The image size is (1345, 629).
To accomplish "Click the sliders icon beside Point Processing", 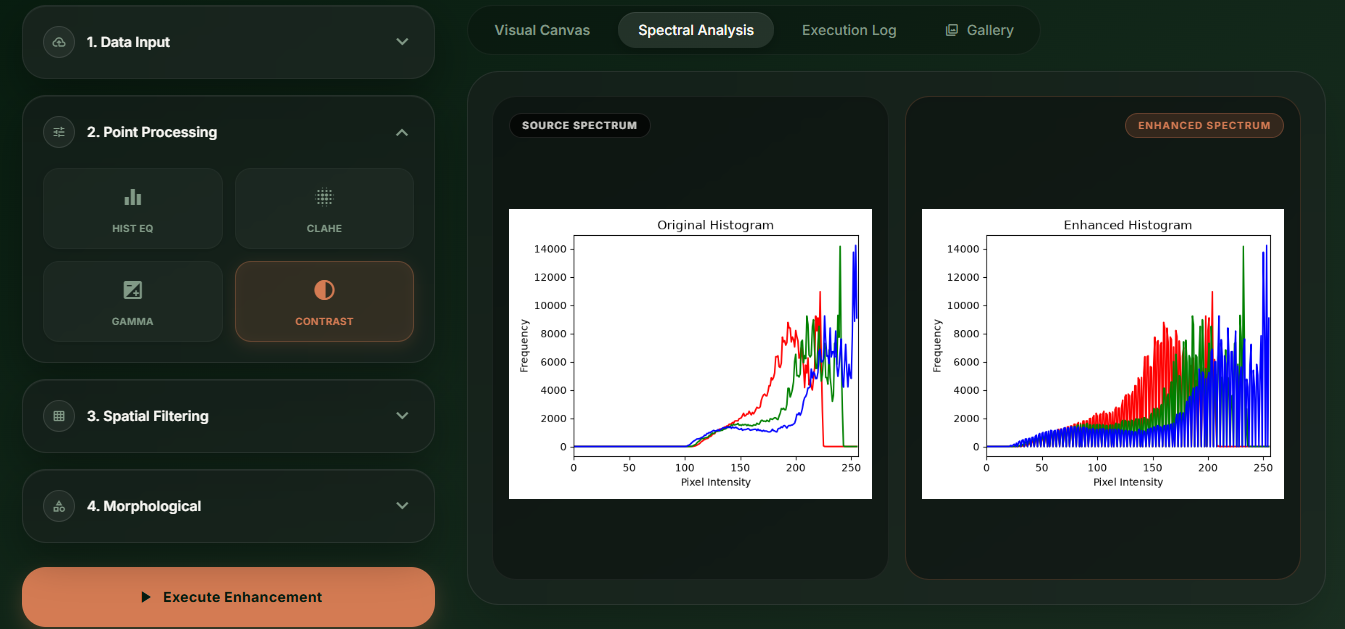I will coord(59,132).
